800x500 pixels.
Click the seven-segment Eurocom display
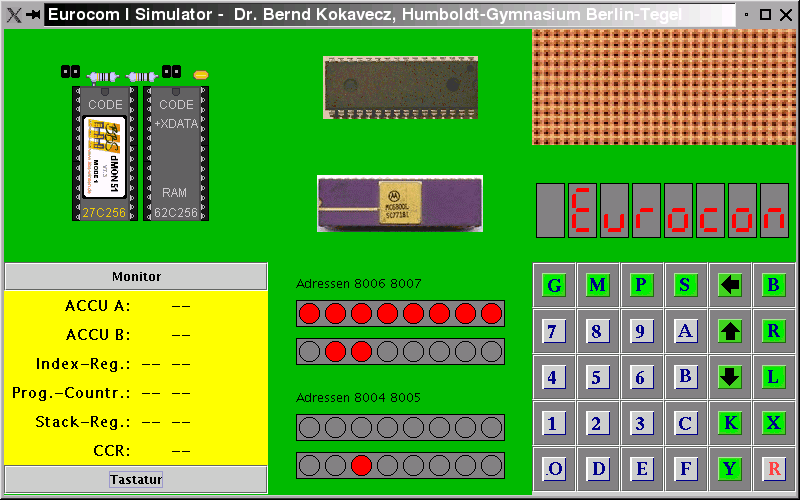(x=662, y=210)
